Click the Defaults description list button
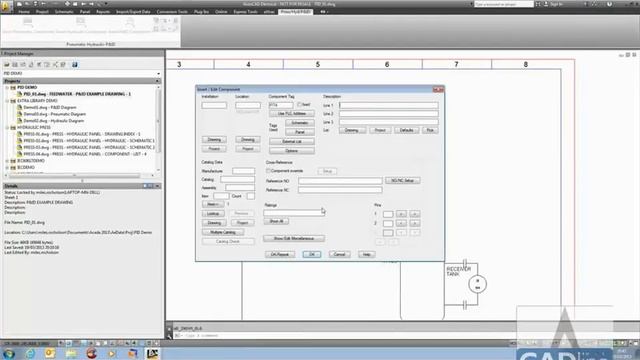Image resolution: width=640 pixels, height=360 pixels. coord(407,130)
